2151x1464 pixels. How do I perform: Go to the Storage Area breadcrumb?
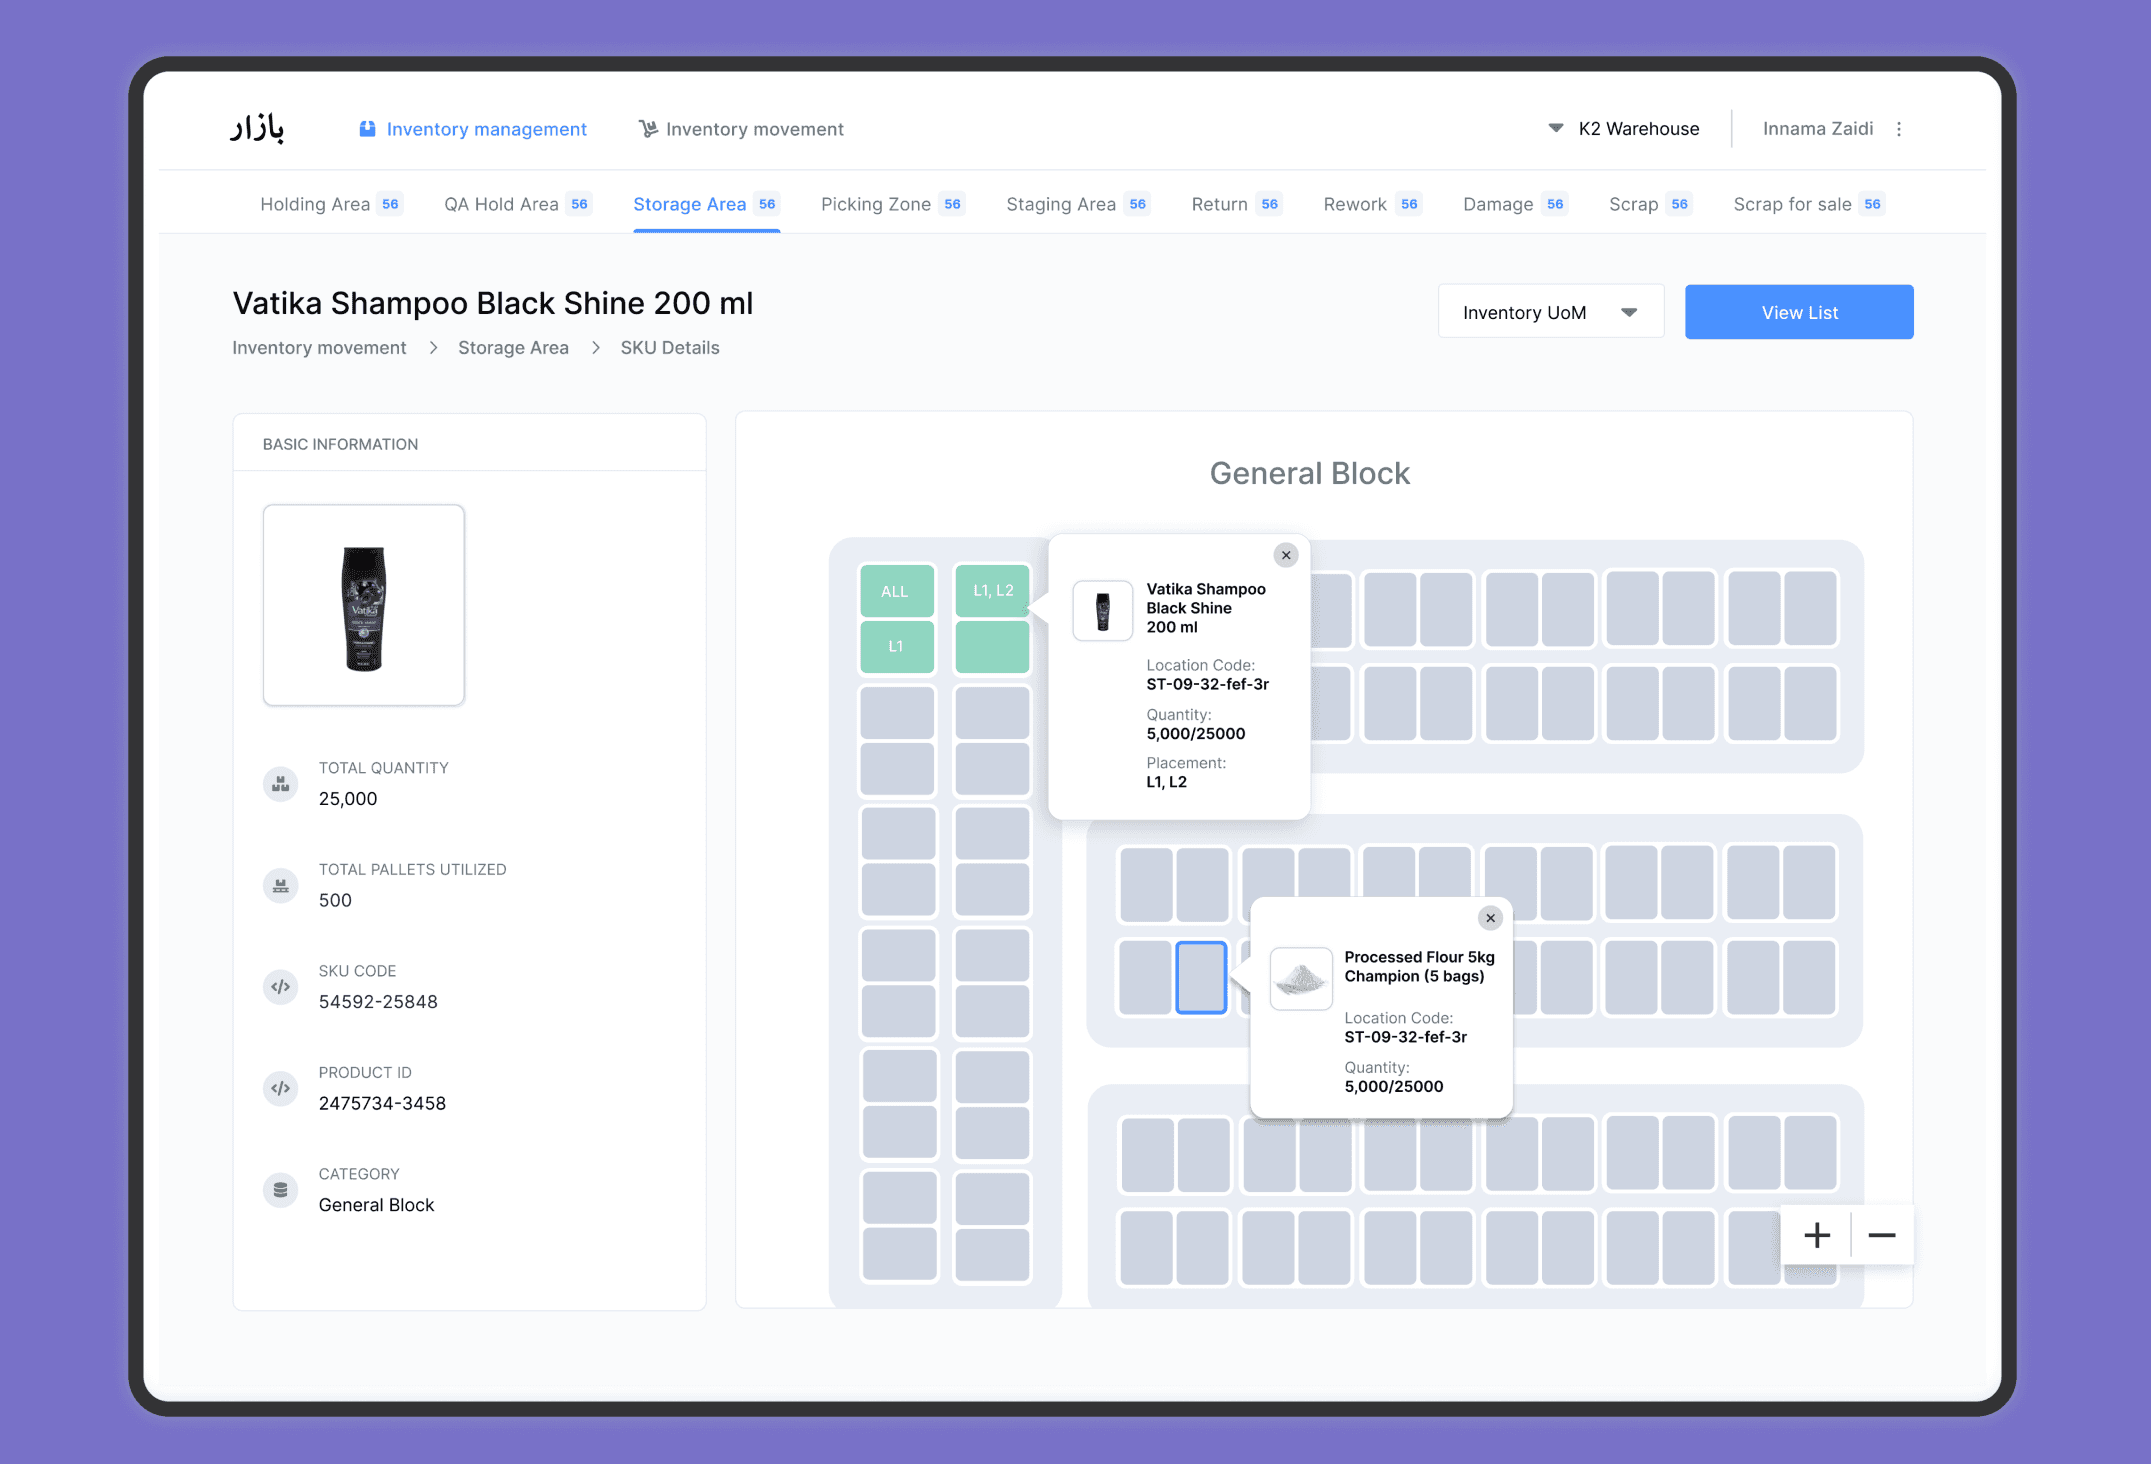pos(513,348)
